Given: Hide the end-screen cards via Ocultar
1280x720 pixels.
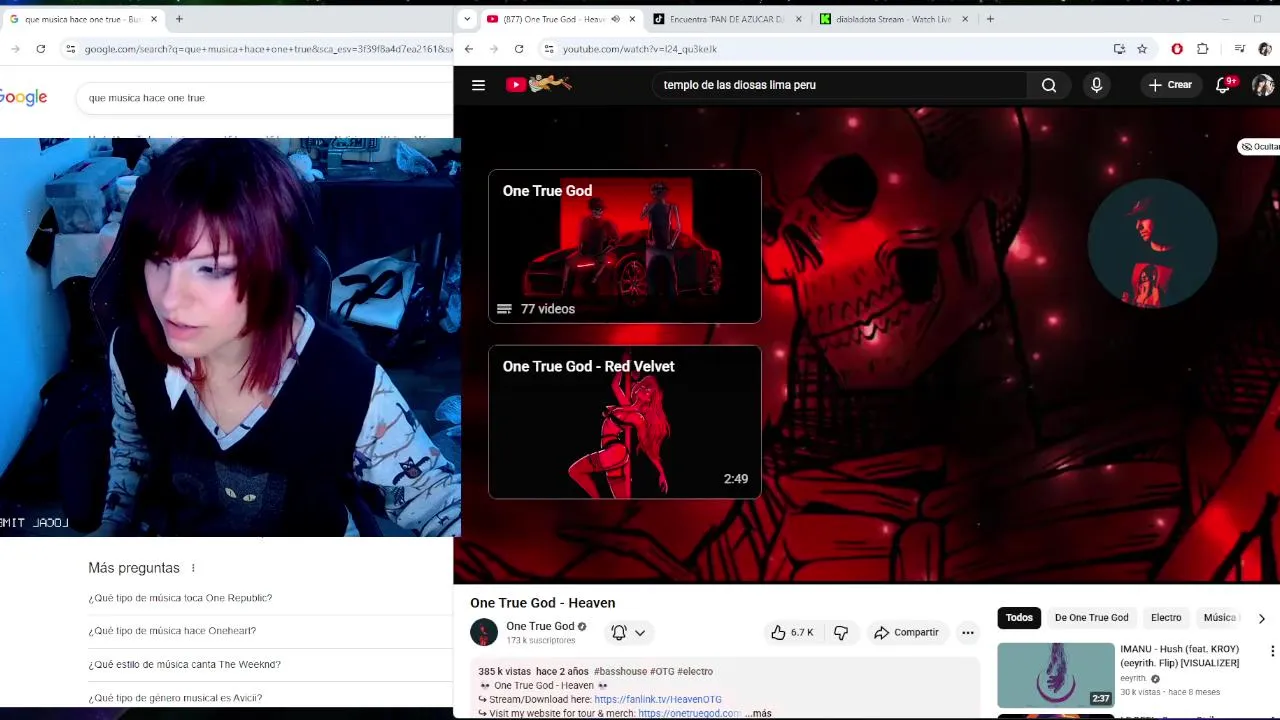Looking at the screenshot, I should 1260,147.
